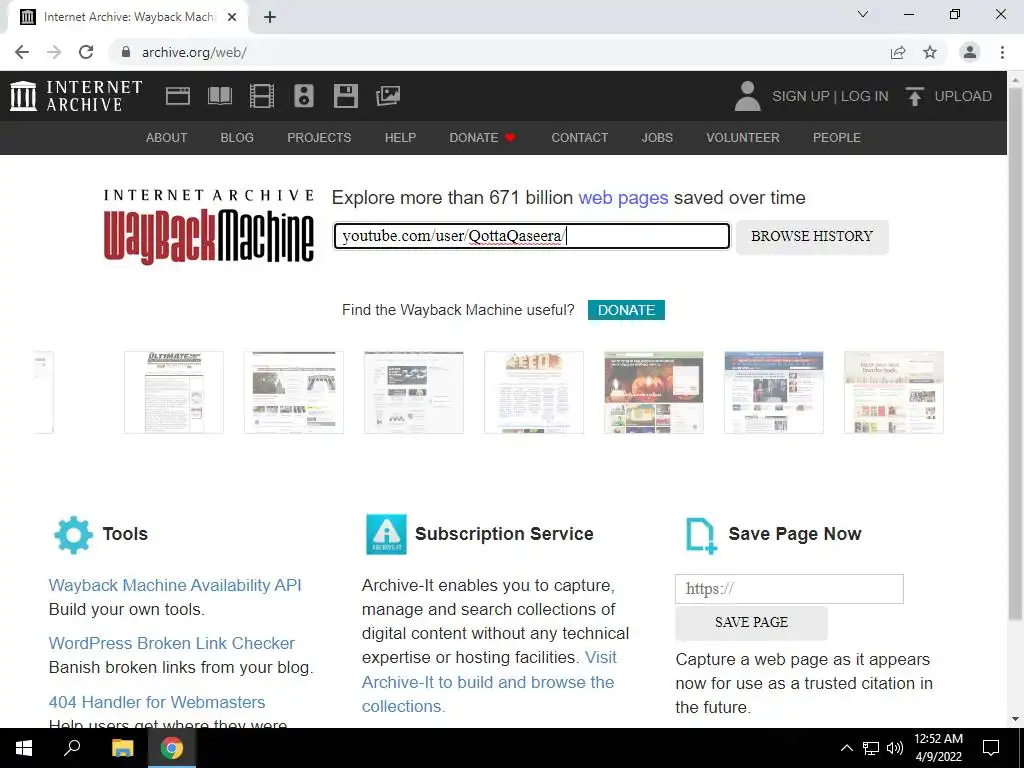
Task: Open the CONTACT menu item
Action: click(579, 138)
